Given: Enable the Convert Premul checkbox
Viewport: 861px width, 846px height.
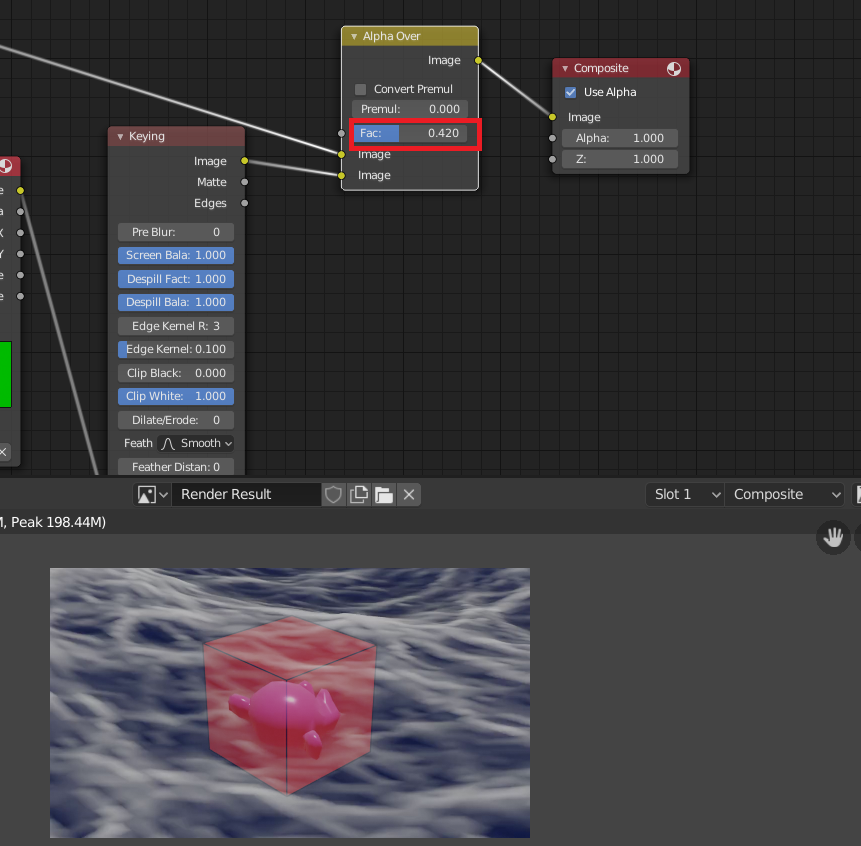Looking at the screenshot, I should [360, 89].
